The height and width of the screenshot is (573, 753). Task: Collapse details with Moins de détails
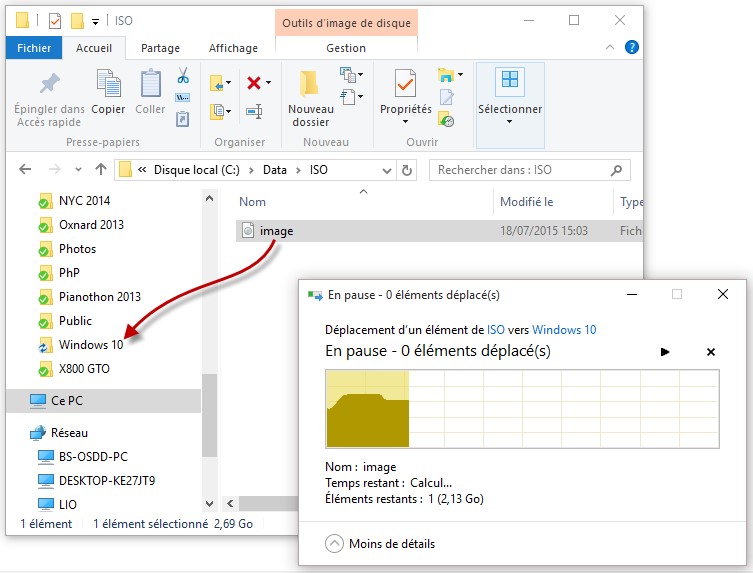[380, 544]
